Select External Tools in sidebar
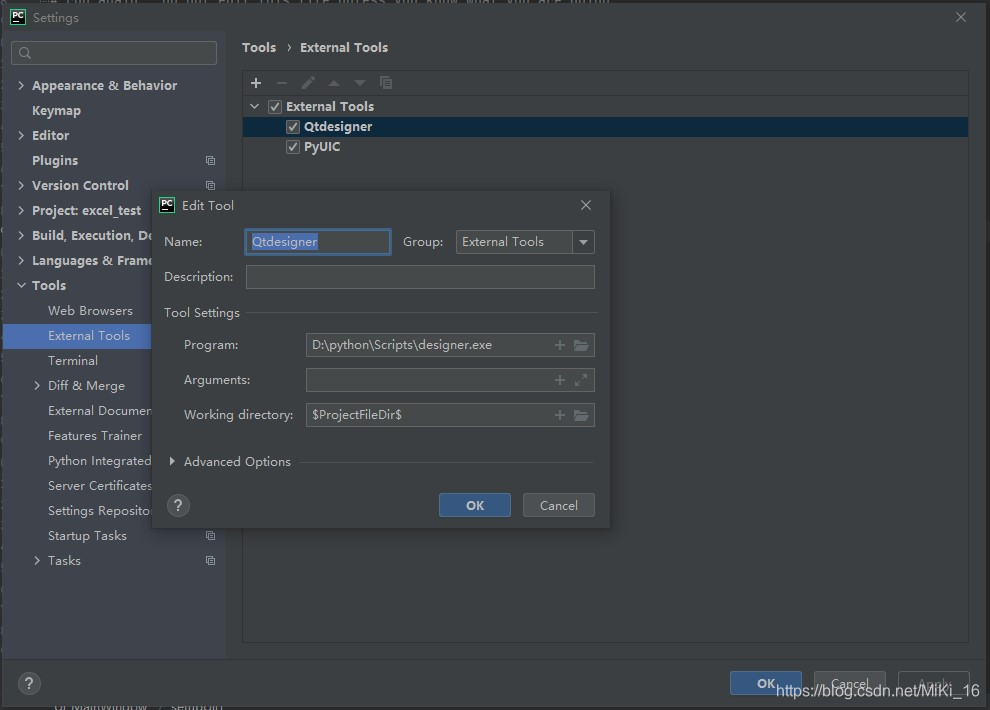Viewport: 990px width, 710px height. click(x=77, y=336)
